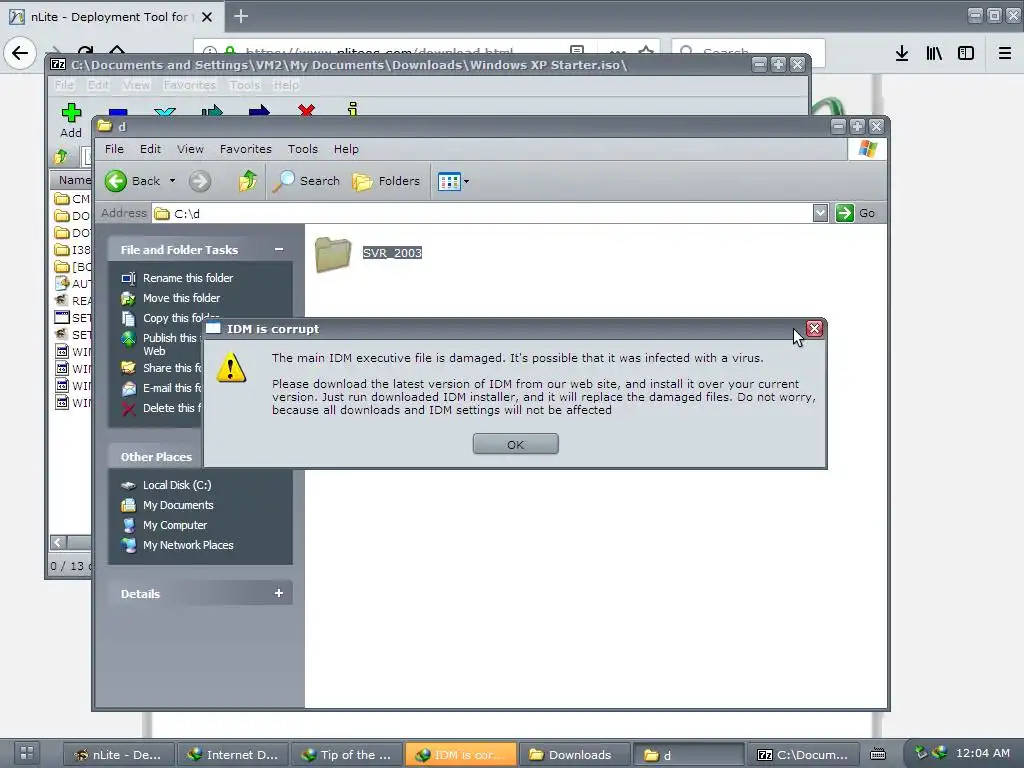Open the Tools menu in the d window

click(302, 149)
